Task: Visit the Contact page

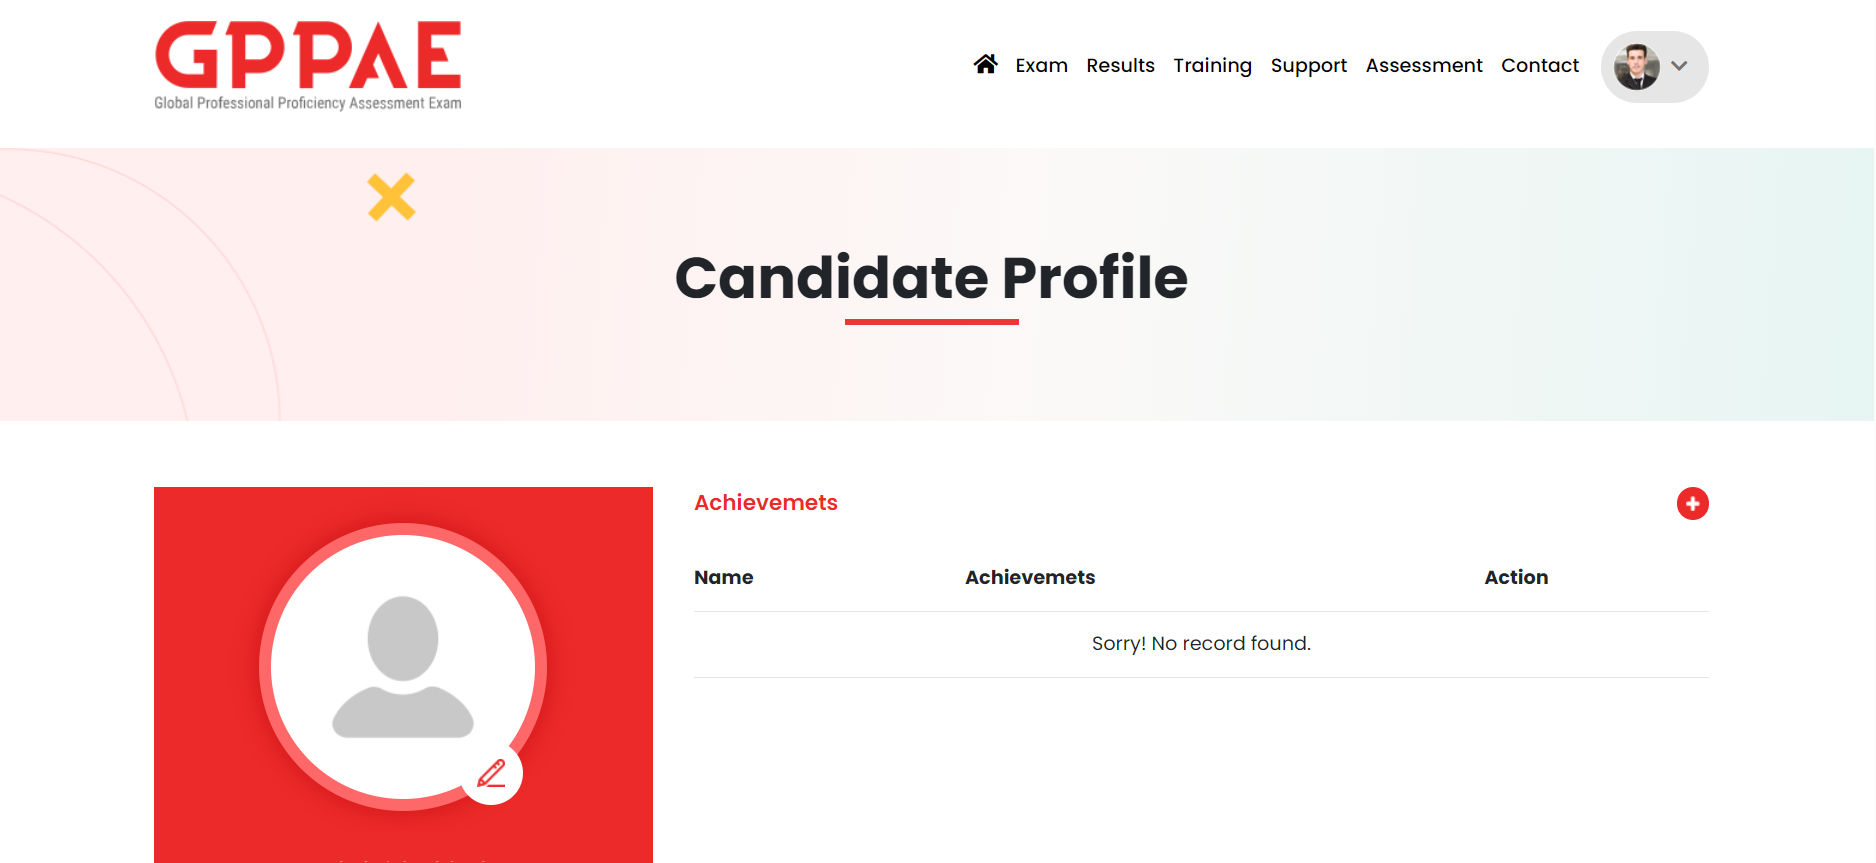Action: click(x=1539, y=66)
